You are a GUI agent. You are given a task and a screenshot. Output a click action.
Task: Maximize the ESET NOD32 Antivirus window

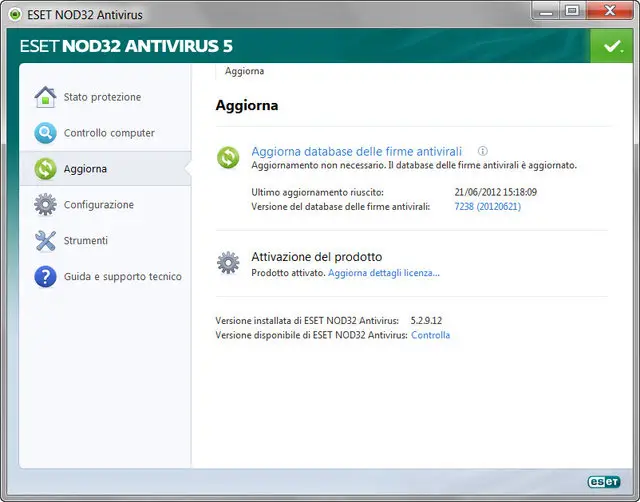(572, 11)
